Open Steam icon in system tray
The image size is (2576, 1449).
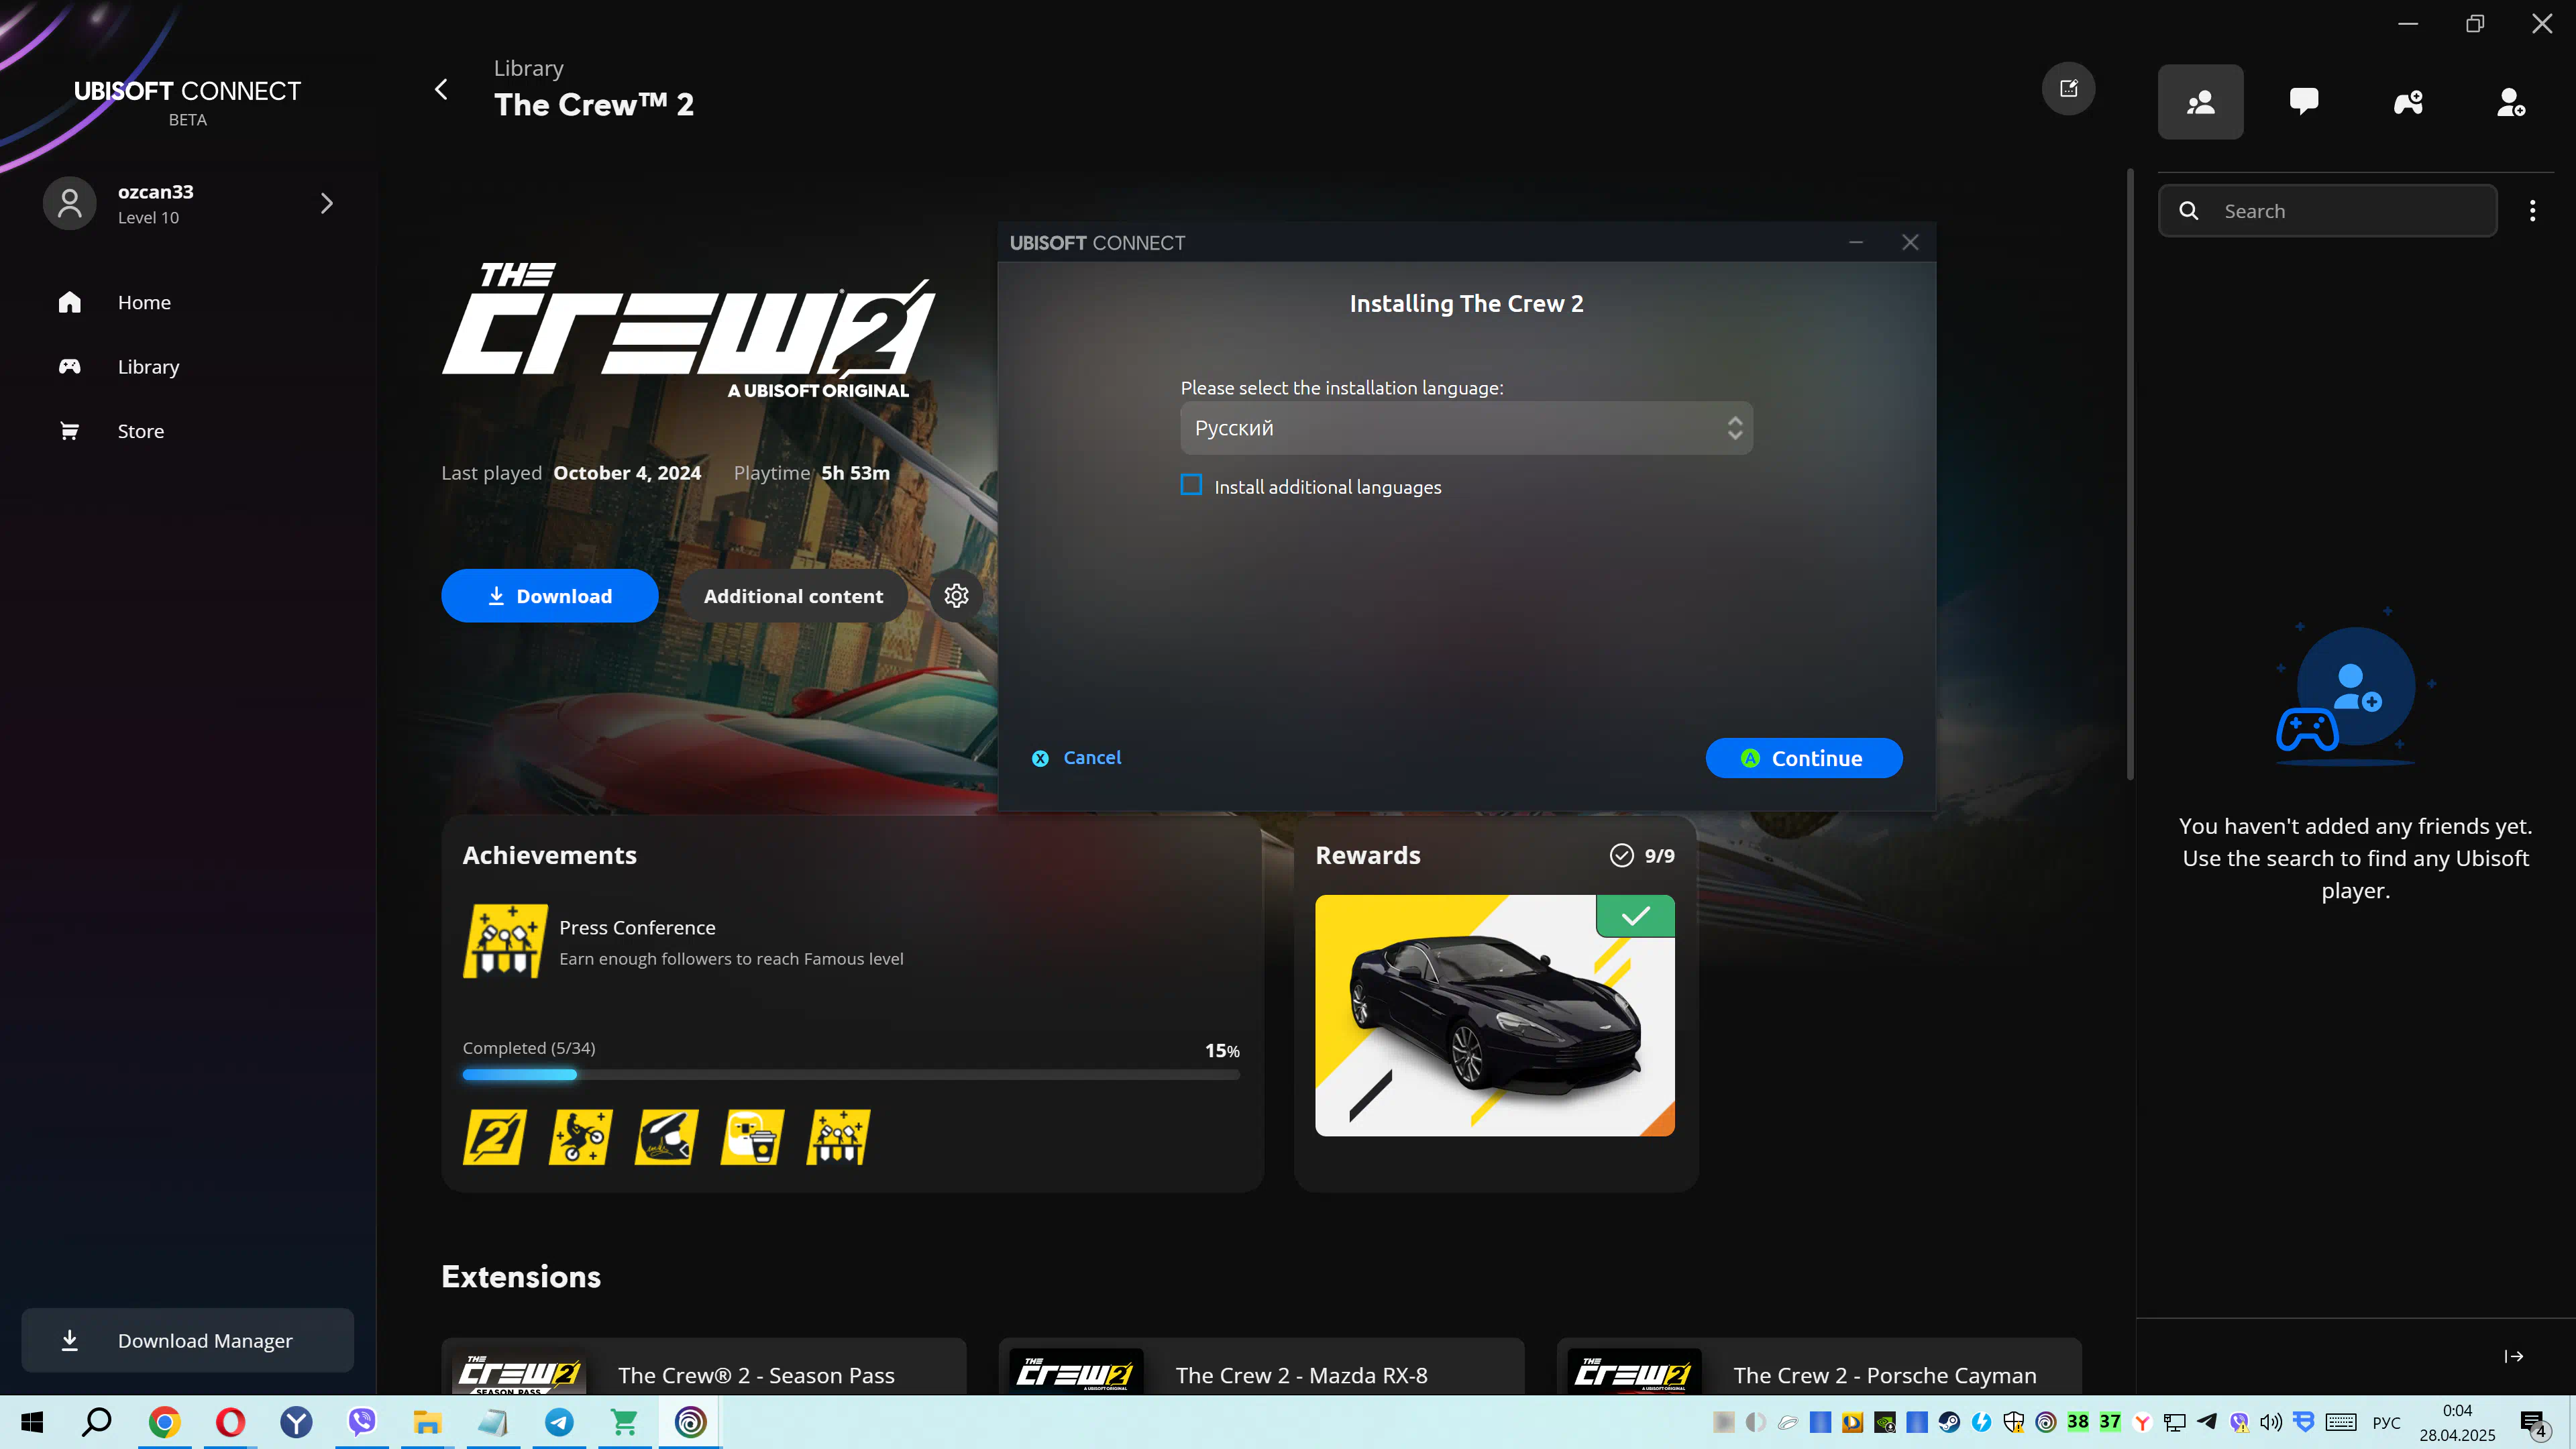click(x=1949, y=1422)
